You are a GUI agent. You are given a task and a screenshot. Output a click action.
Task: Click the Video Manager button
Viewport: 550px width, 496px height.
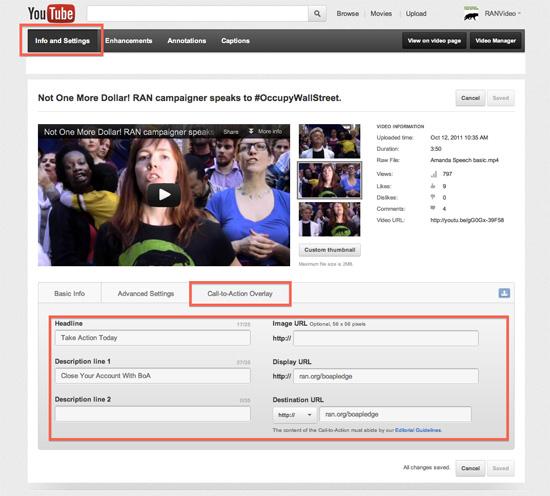click(495, 41)
